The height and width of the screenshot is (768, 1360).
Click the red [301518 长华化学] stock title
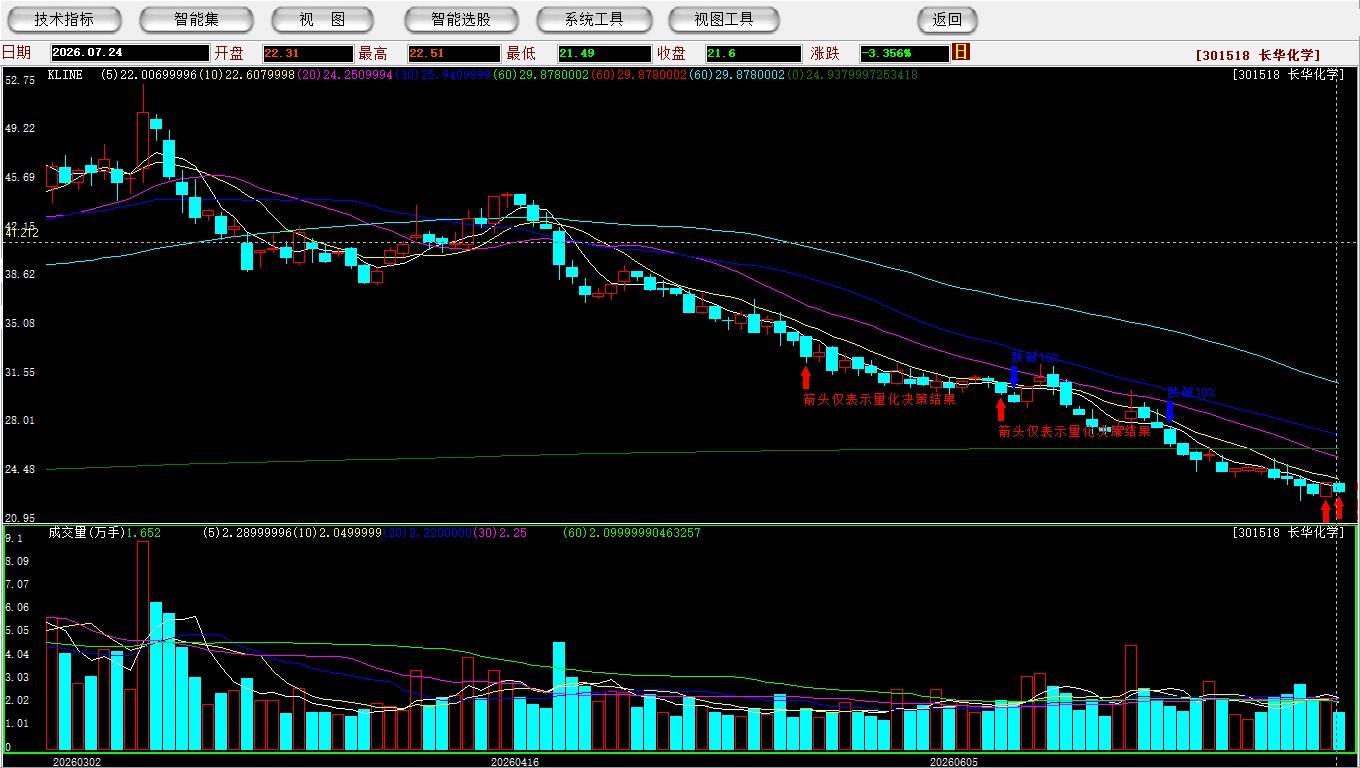(1258, 55)
